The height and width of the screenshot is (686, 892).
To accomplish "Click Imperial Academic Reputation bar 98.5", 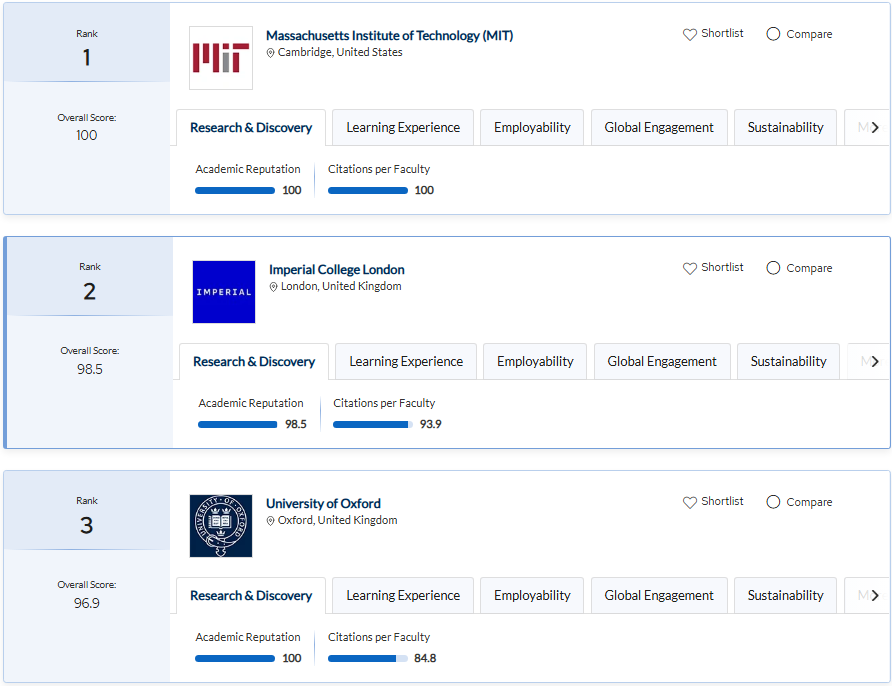I will pyautogui.click(x=238, y=424).
